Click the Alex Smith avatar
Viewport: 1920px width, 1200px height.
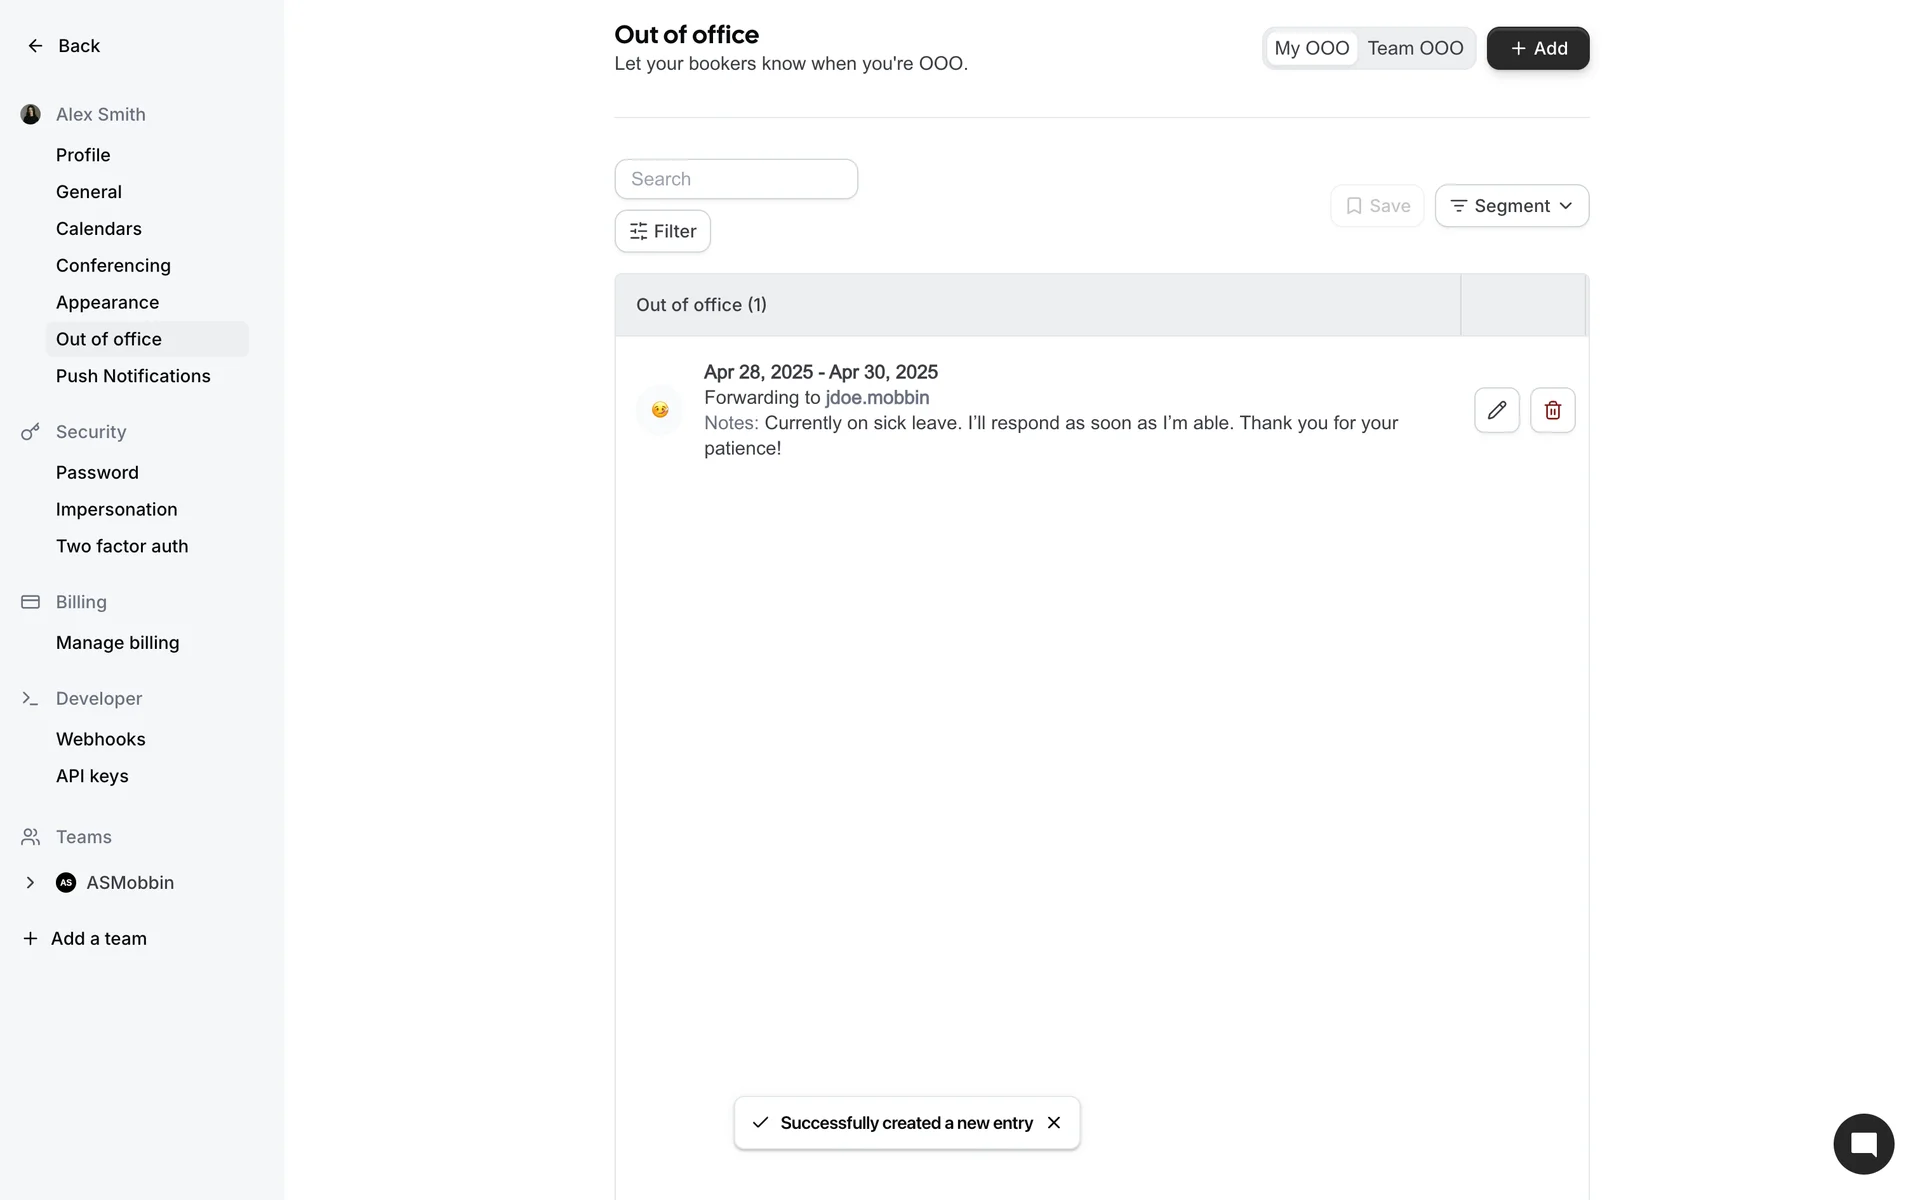pos(31,114)
